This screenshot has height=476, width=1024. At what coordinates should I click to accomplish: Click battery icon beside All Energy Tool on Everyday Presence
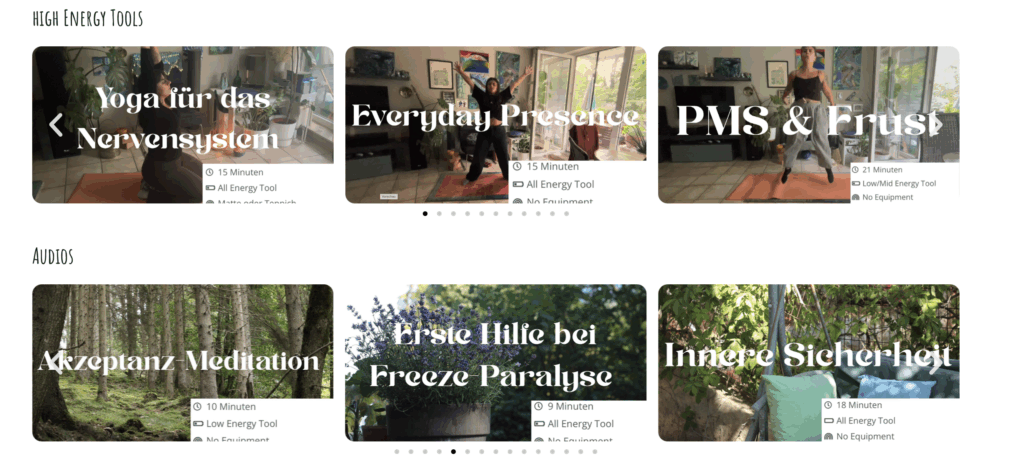[518, 184]
